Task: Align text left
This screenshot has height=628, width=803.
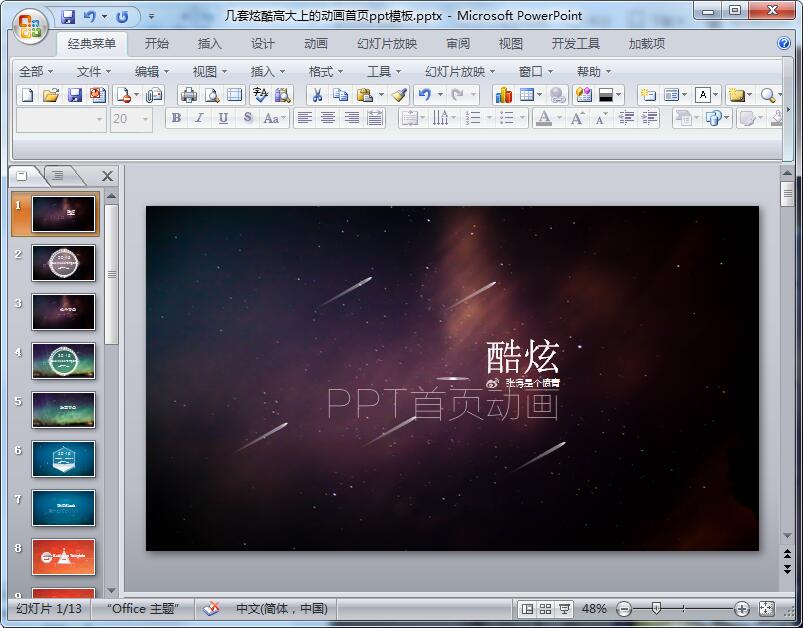Action: click(x=305, y=118)
